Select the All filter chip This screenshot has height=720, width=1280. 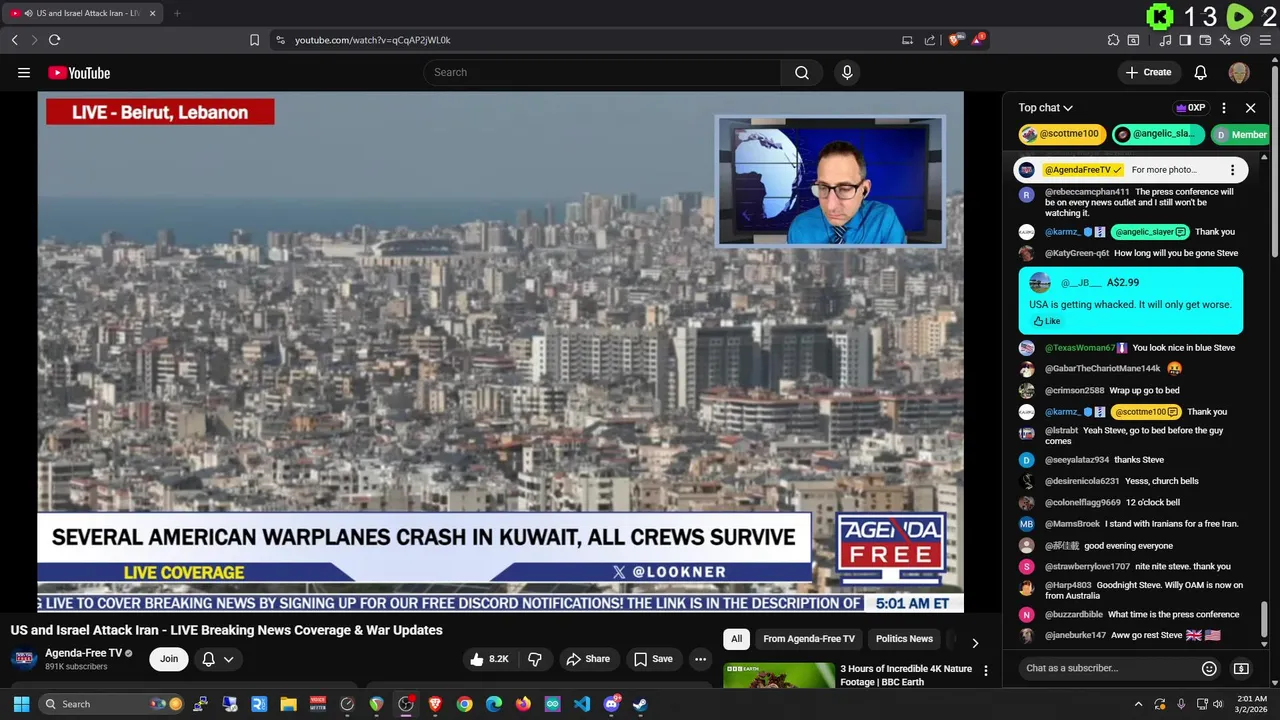pyautogui.click(x=737, y=639)
